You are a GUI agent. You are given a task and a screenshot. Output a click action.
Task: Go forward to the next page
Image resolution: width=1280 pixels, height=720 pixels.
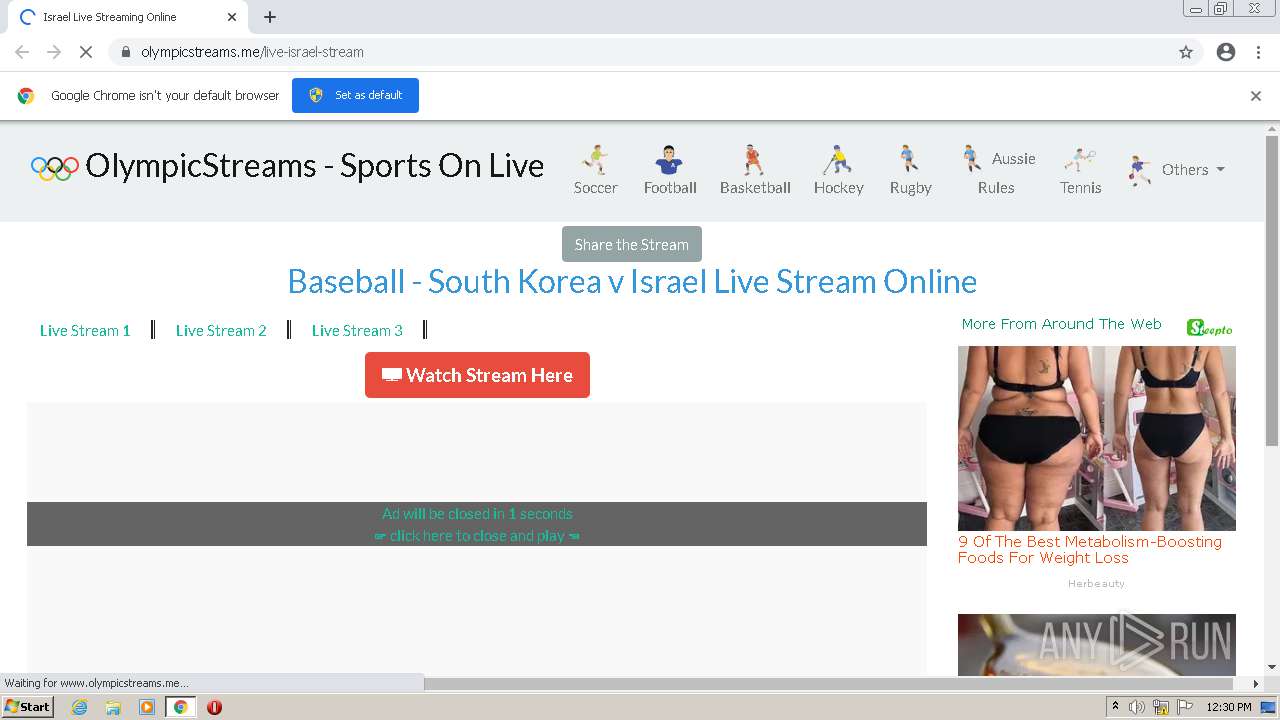click(x=54, y=52)
